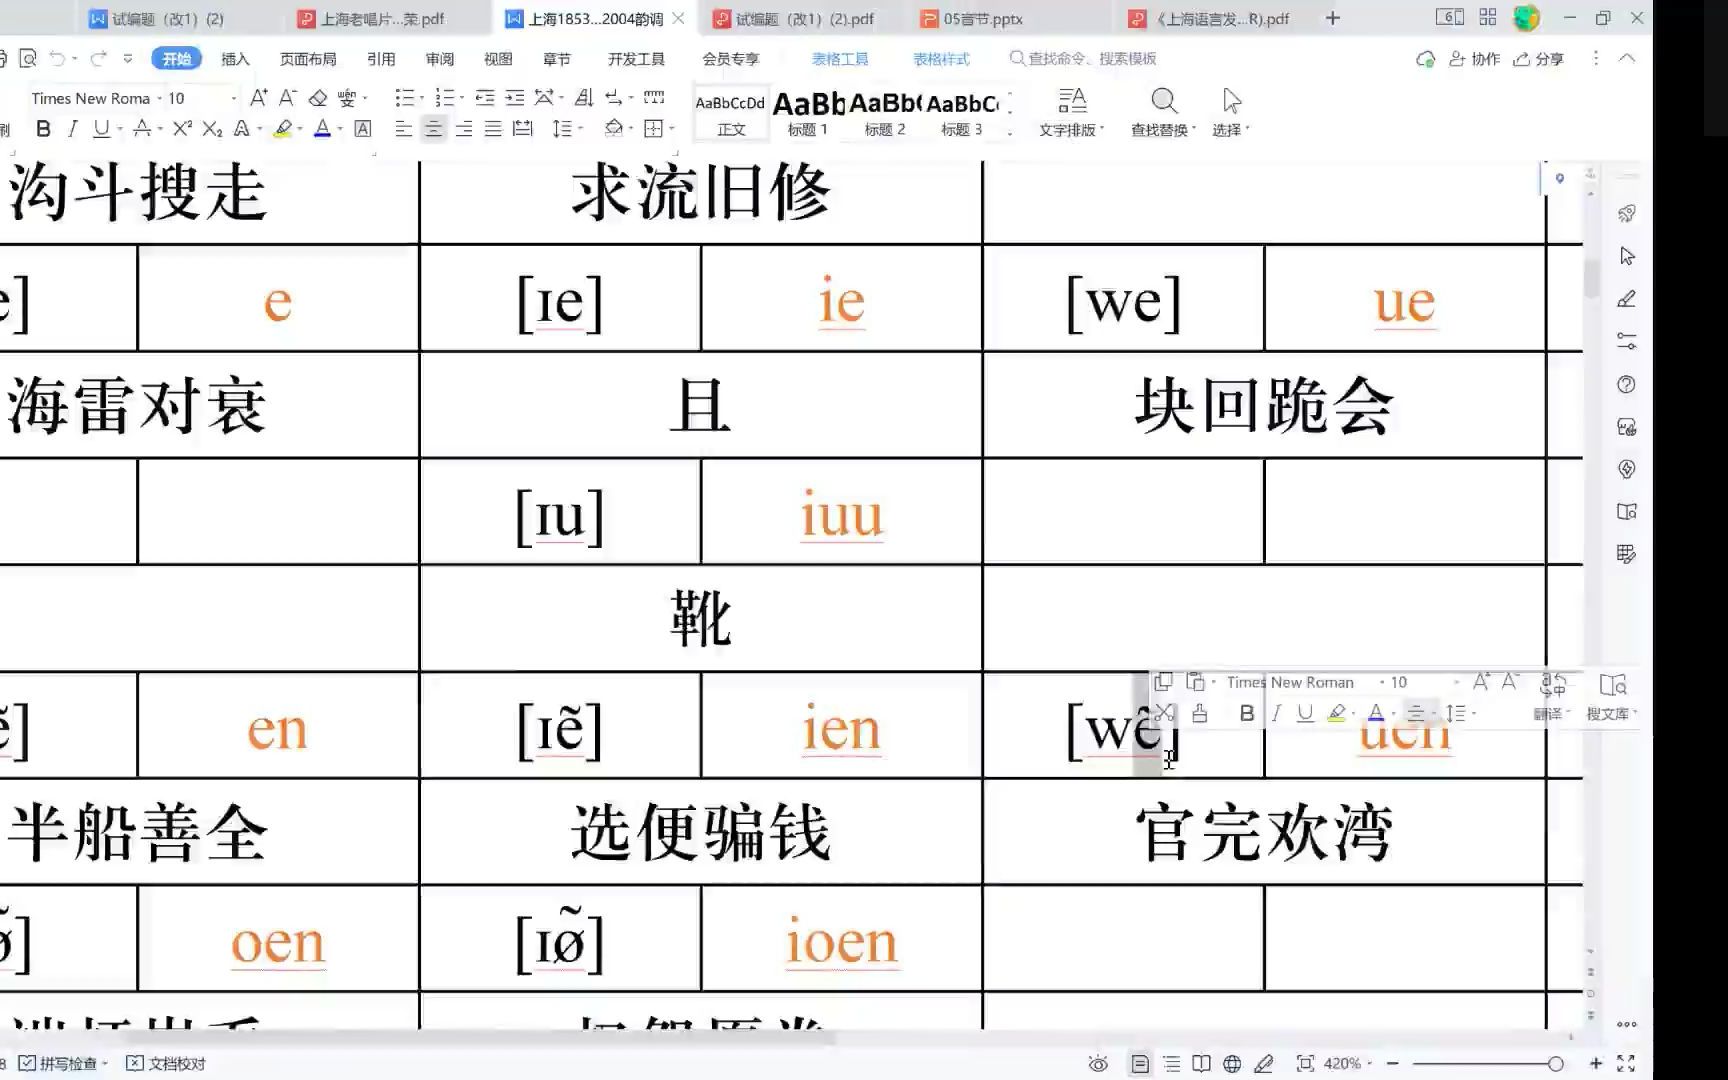Toggle eye-protection mode in status bar
Screen dimensions: 1728x1080
coord(1098,1064)
